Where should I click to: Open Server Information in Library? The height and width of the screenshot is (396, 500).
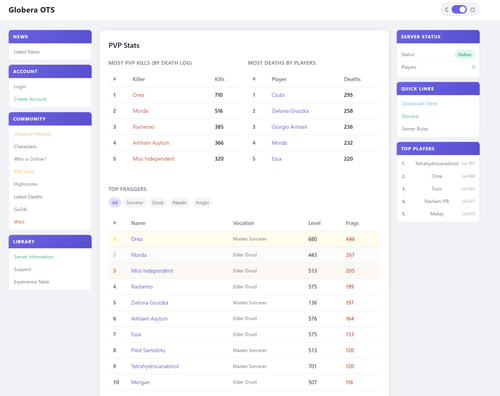pyautogui.click(x=34, y=257)
